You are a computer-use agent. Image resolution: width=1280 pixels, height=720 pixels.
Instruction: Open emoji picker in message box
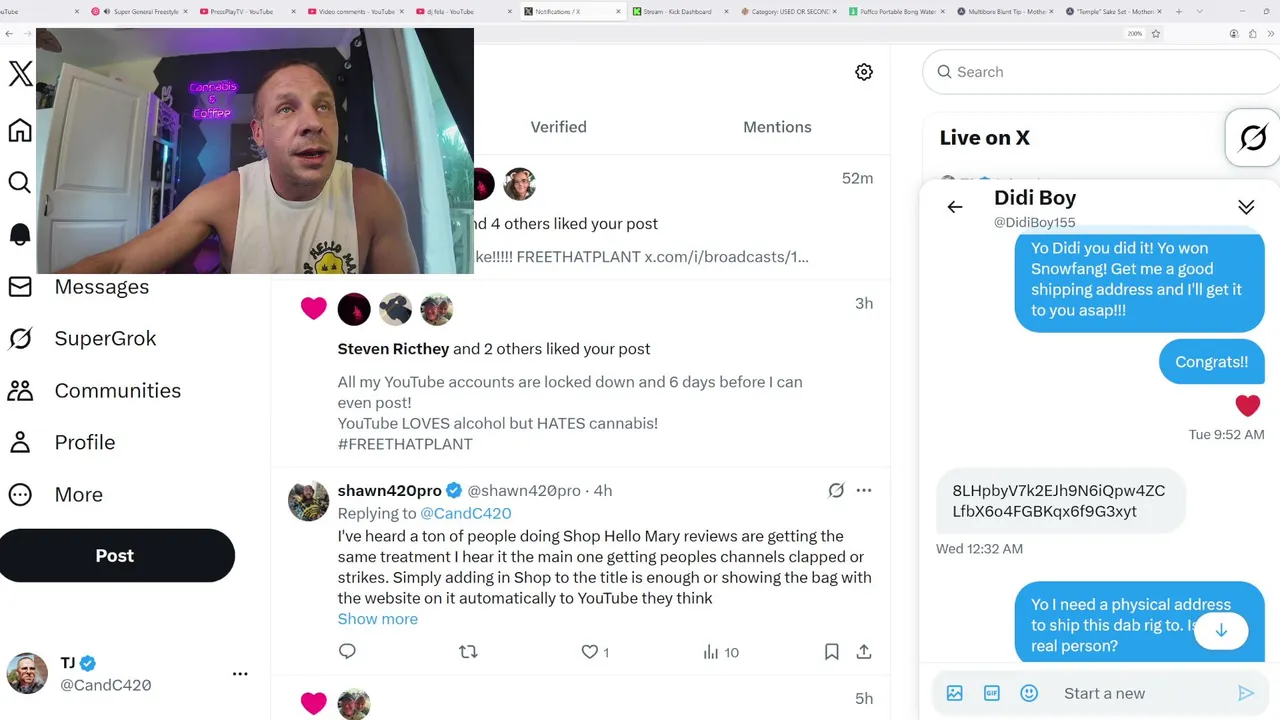click(1029, 693)
